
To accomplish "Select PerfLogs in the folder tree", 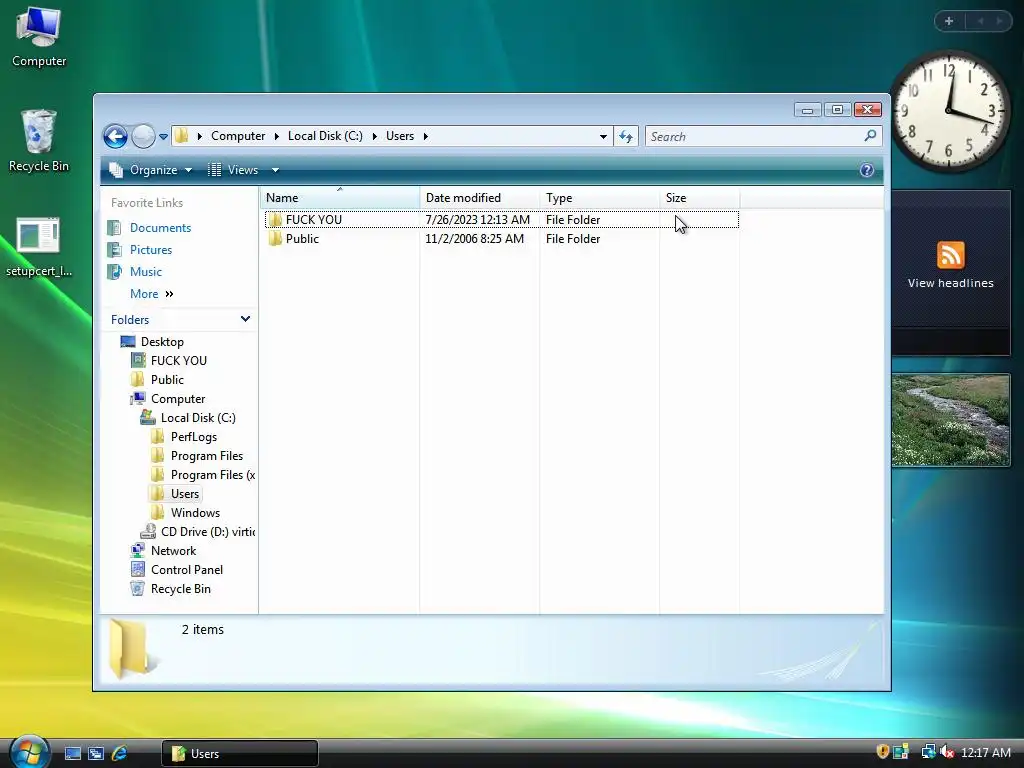I will (193, 436).
